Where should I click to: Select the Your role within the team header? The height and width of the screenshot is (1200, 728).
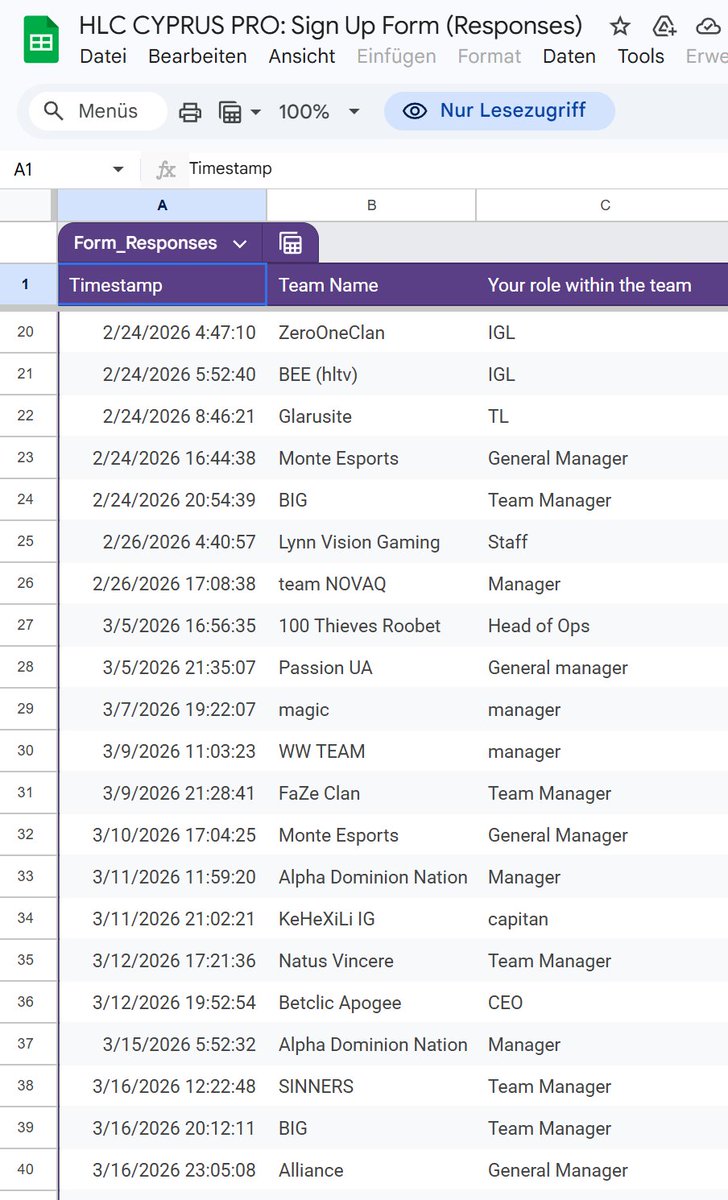point(602,285)
